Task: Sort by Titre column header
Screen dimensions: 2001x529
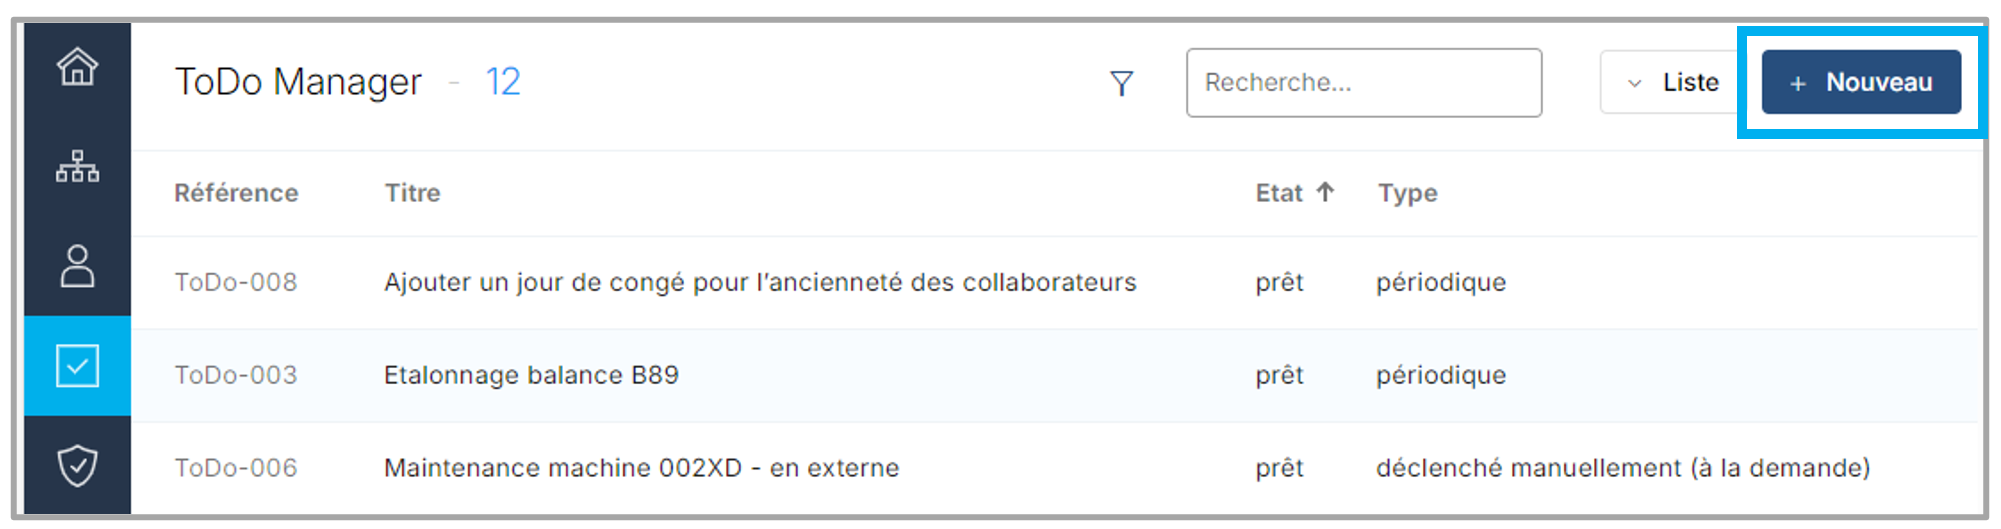Action: coord(412,193)
